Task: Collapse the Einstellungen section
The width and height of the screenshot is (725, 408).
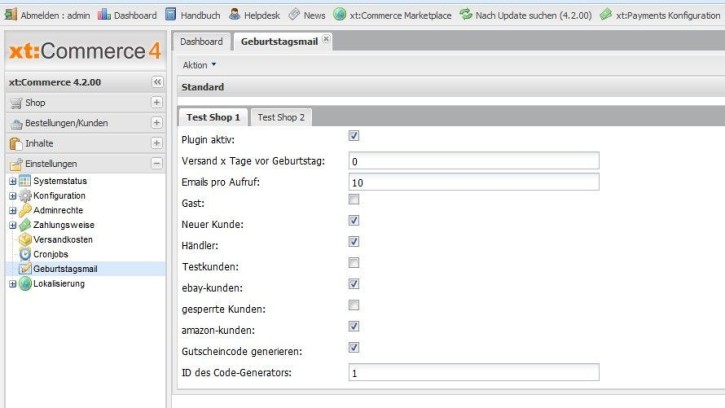Action: [x=157, y=163]
